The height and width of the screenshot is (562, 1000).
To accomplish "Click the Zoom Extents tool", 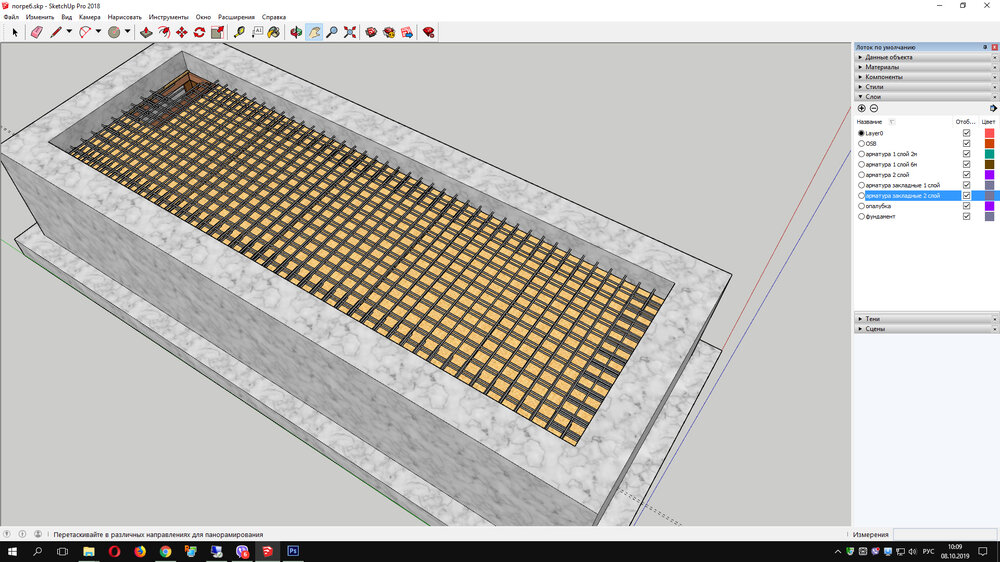I will tap(350, 32).
